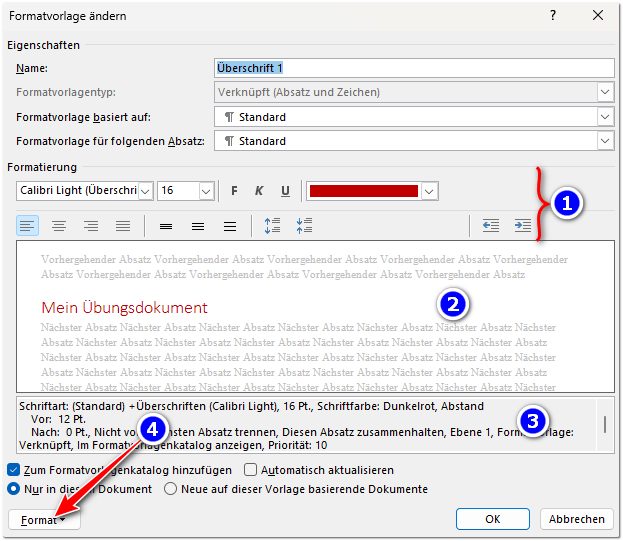Select 'Neue auf dieser Vorlage basierende Dokumente'
623x541 pixels.
click(171, 489)
